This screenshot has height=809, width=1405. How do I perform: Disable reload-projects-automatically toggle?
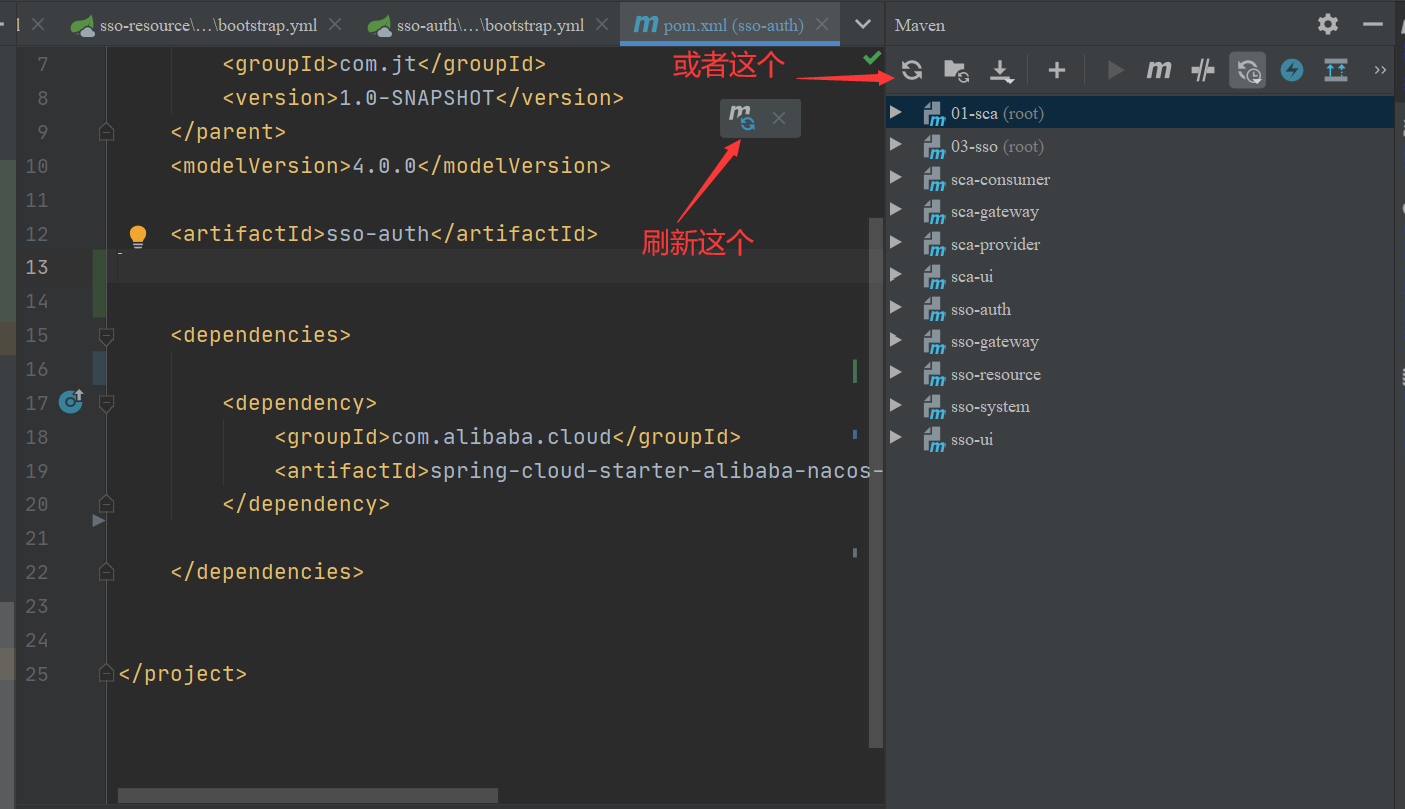click(x=1247, y=70)
